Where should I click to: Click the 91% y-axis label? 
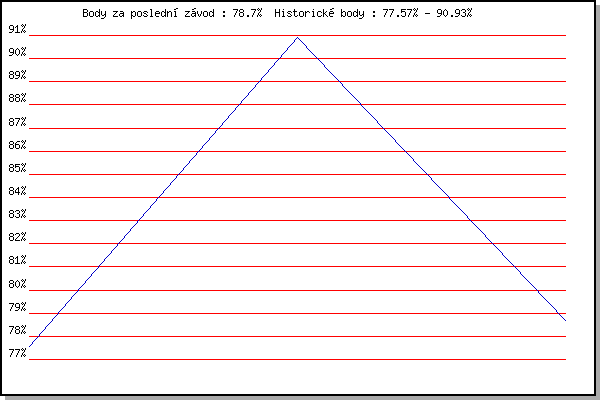[17, 28]
